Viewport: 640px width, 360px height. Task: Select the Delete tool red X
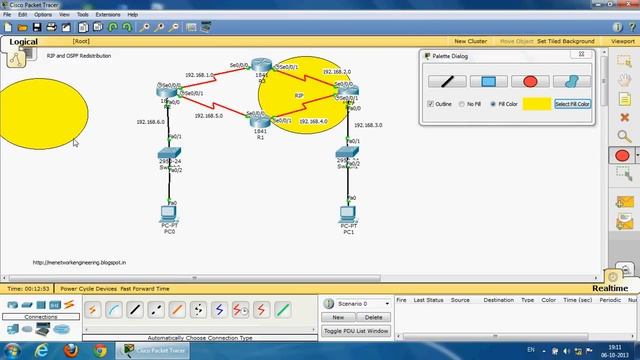point(624,118)
